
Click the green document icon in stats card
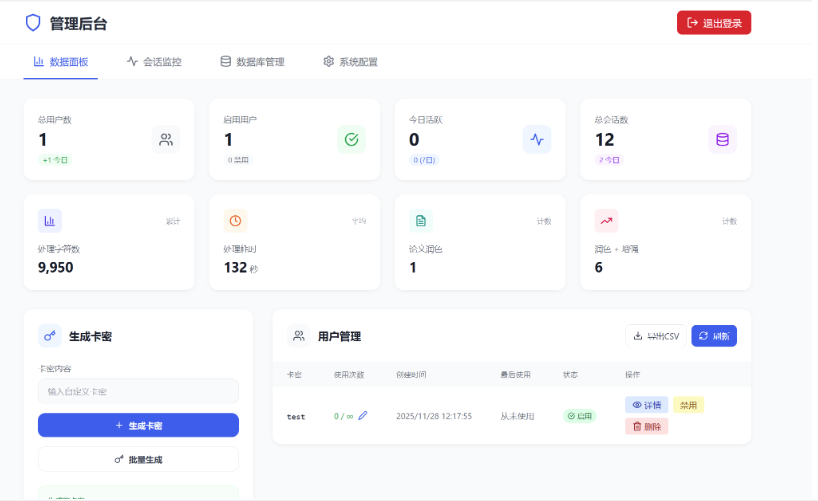pos(421,220)
